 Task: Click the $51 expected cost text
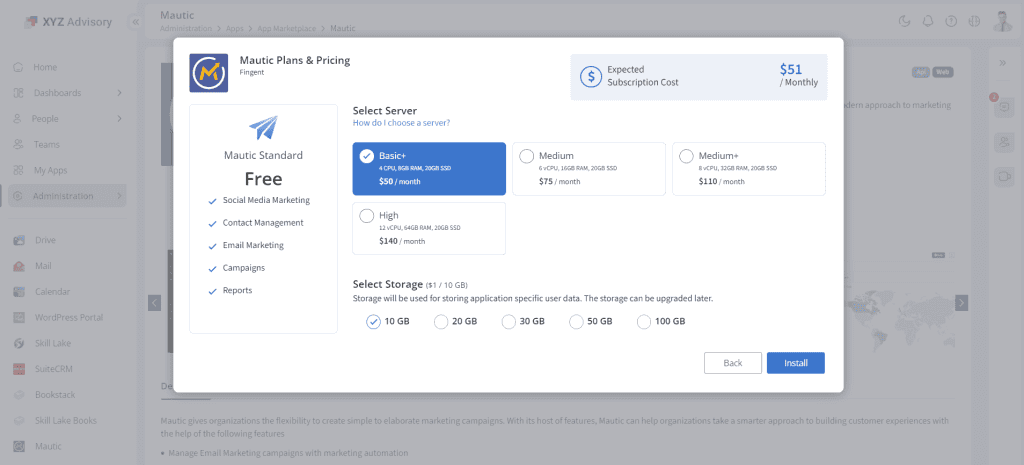coord(791,69)
